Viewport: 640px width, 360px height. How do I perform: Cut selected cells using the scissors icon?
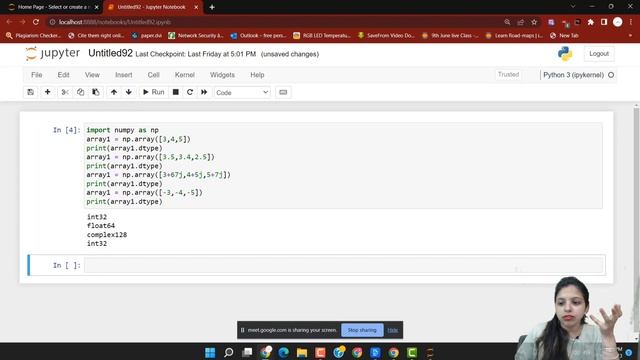point(64,92)
